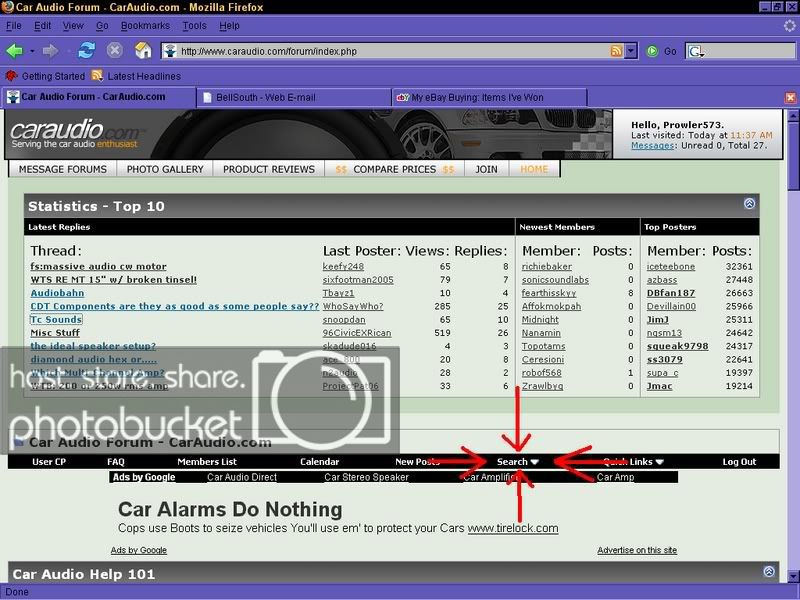View last poster sixfootman2005 profile
This screenshot has height=600, width=800.
tap(358, 280)
